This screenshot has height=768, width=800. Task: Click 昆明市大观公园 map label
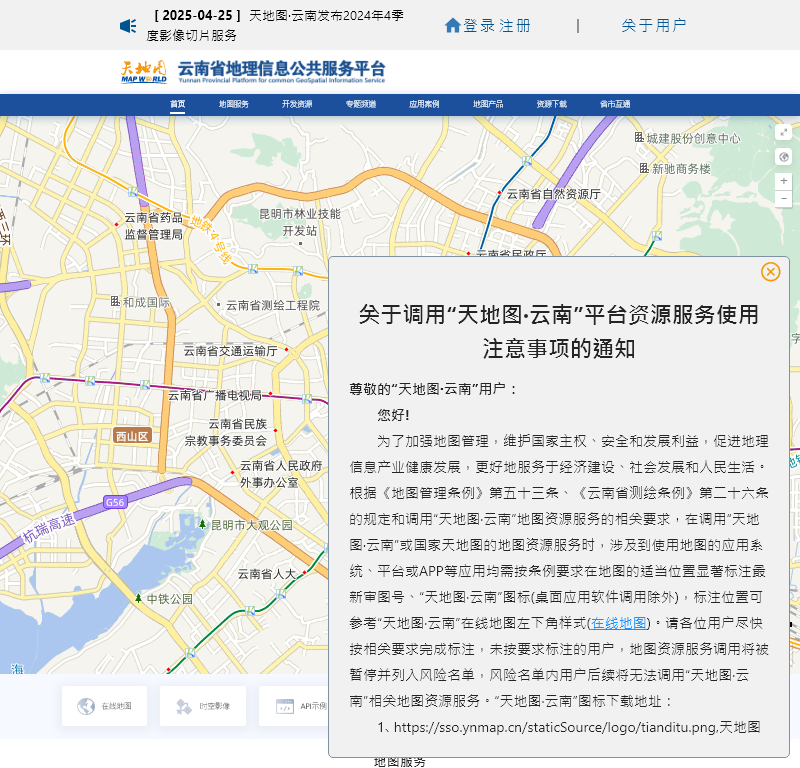(x=252, y=525)
